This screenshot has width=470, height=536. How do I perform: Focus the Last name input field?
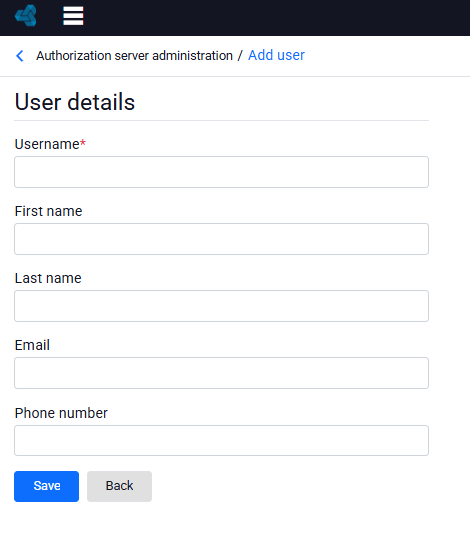click(x=221, y=306)
